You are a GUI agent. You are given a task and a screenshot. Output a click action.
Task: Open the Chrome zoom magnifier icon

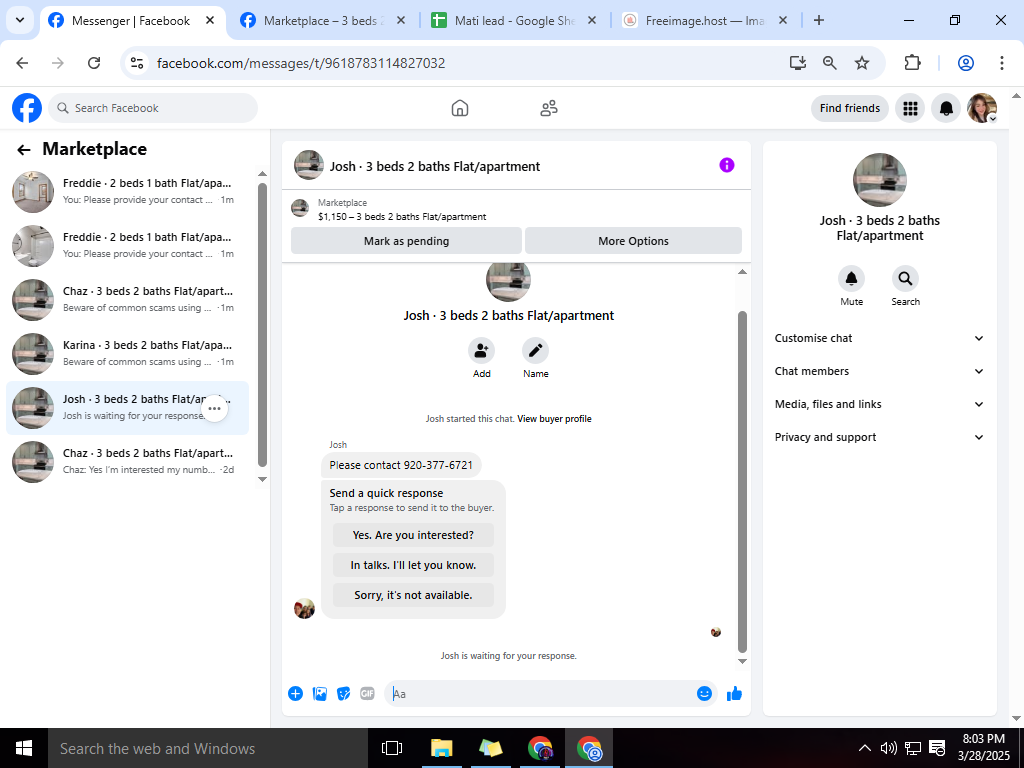pyautogui.click(x=829, y=63)
